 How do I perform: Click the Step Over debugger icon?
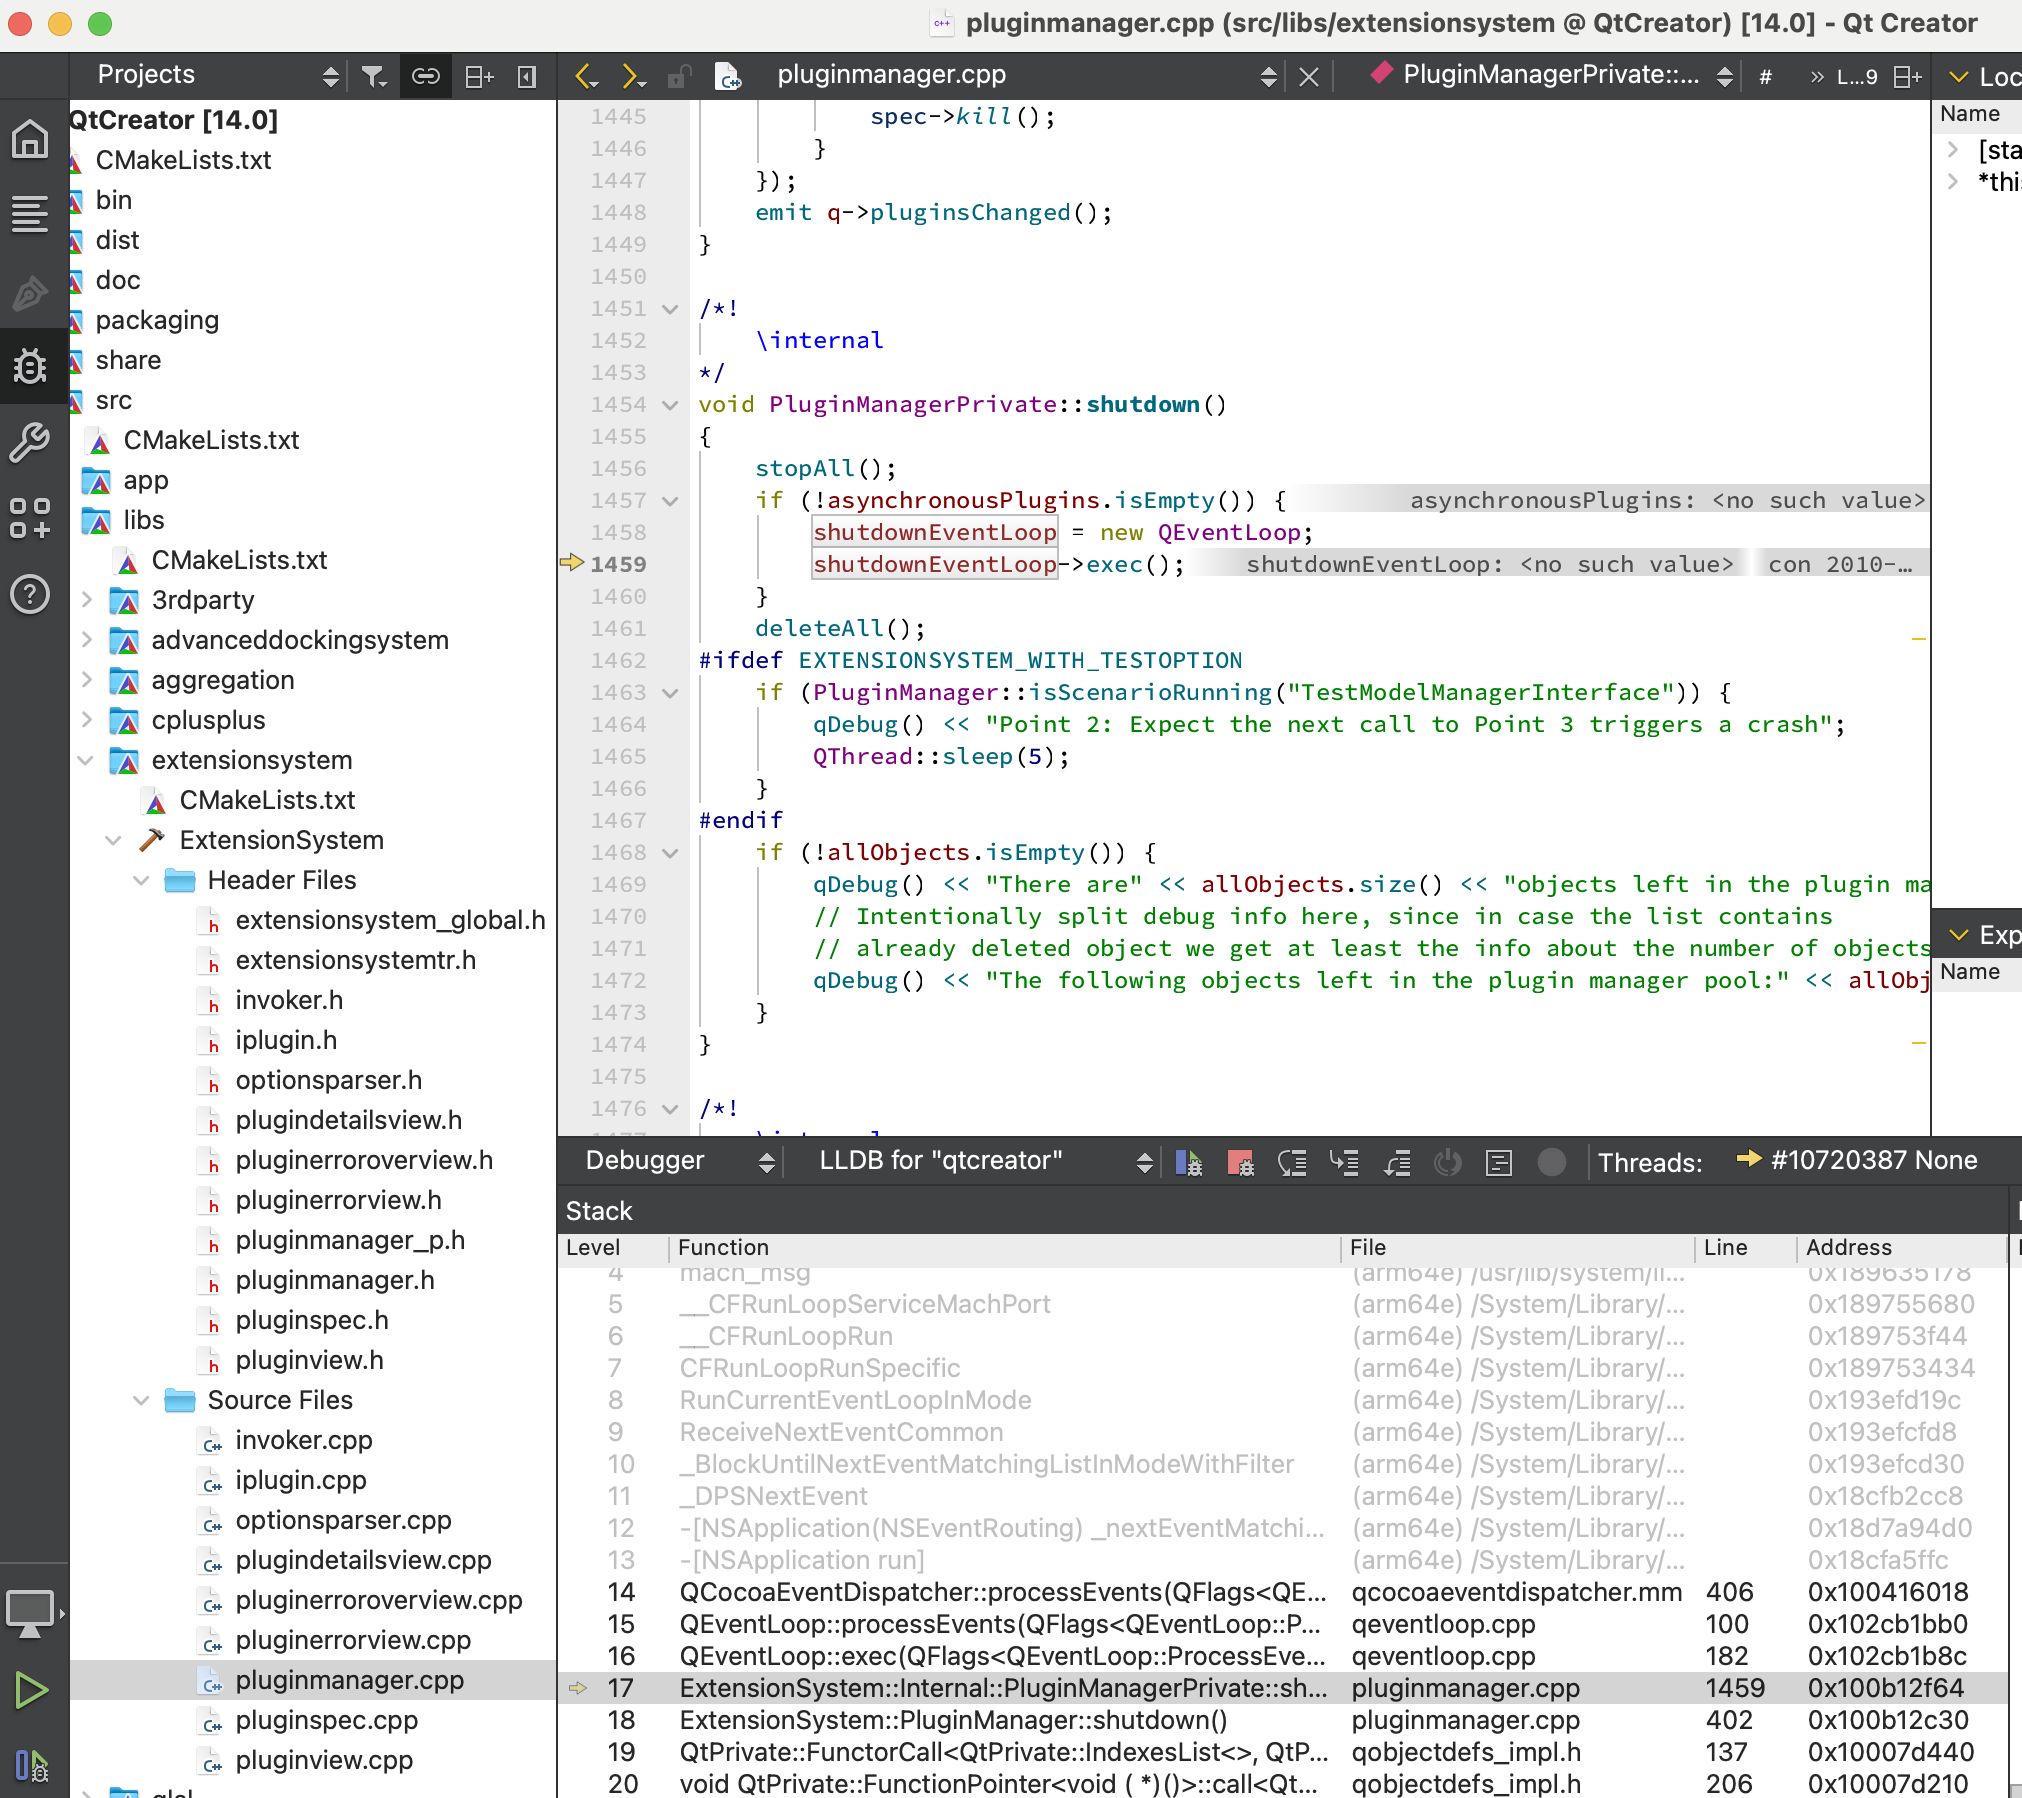pos(1292,1162)
